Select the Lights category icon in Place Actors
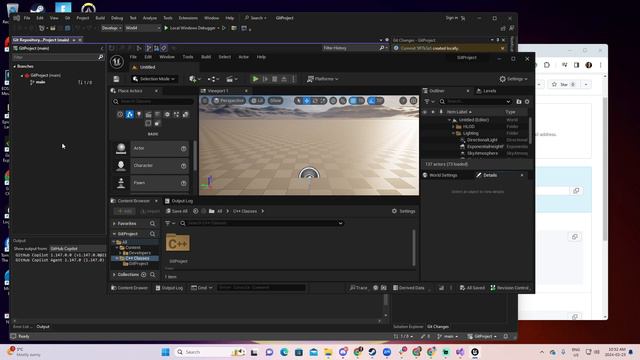 139,115
